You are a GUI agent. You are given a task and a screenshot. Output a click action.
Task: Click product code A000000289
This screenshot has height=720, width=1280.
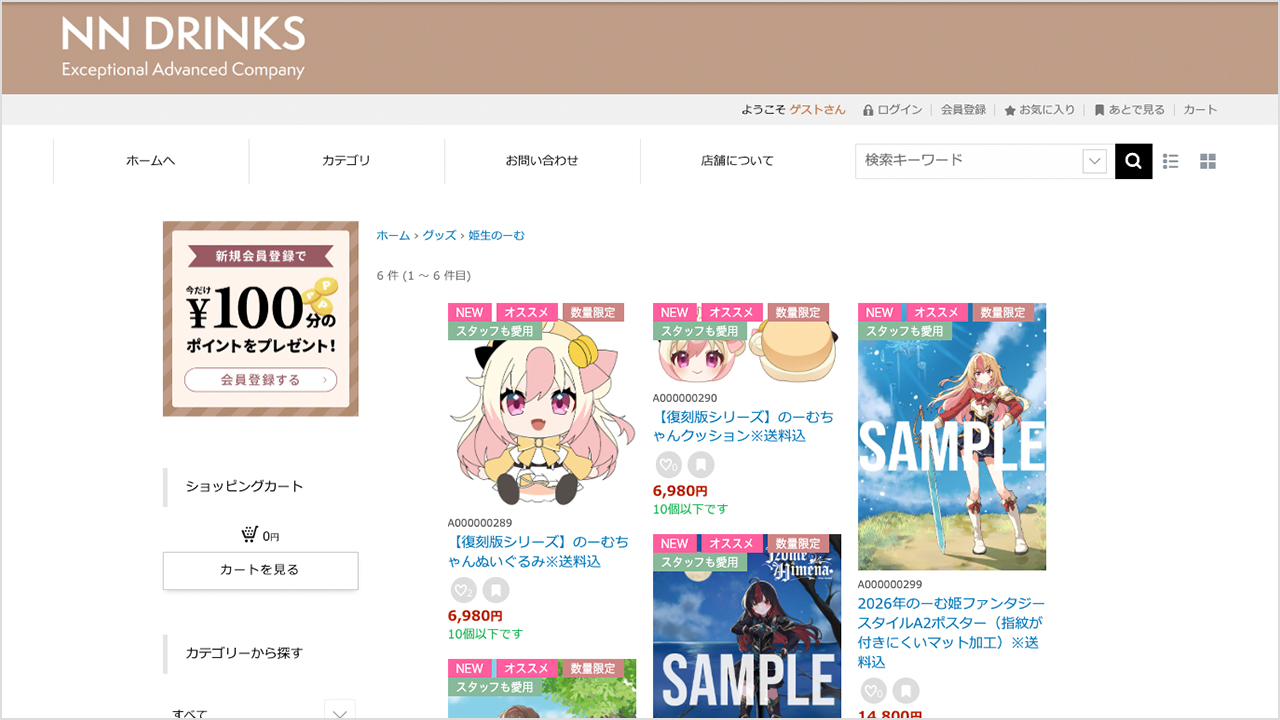pyautogui.click(x=479, y=523)
